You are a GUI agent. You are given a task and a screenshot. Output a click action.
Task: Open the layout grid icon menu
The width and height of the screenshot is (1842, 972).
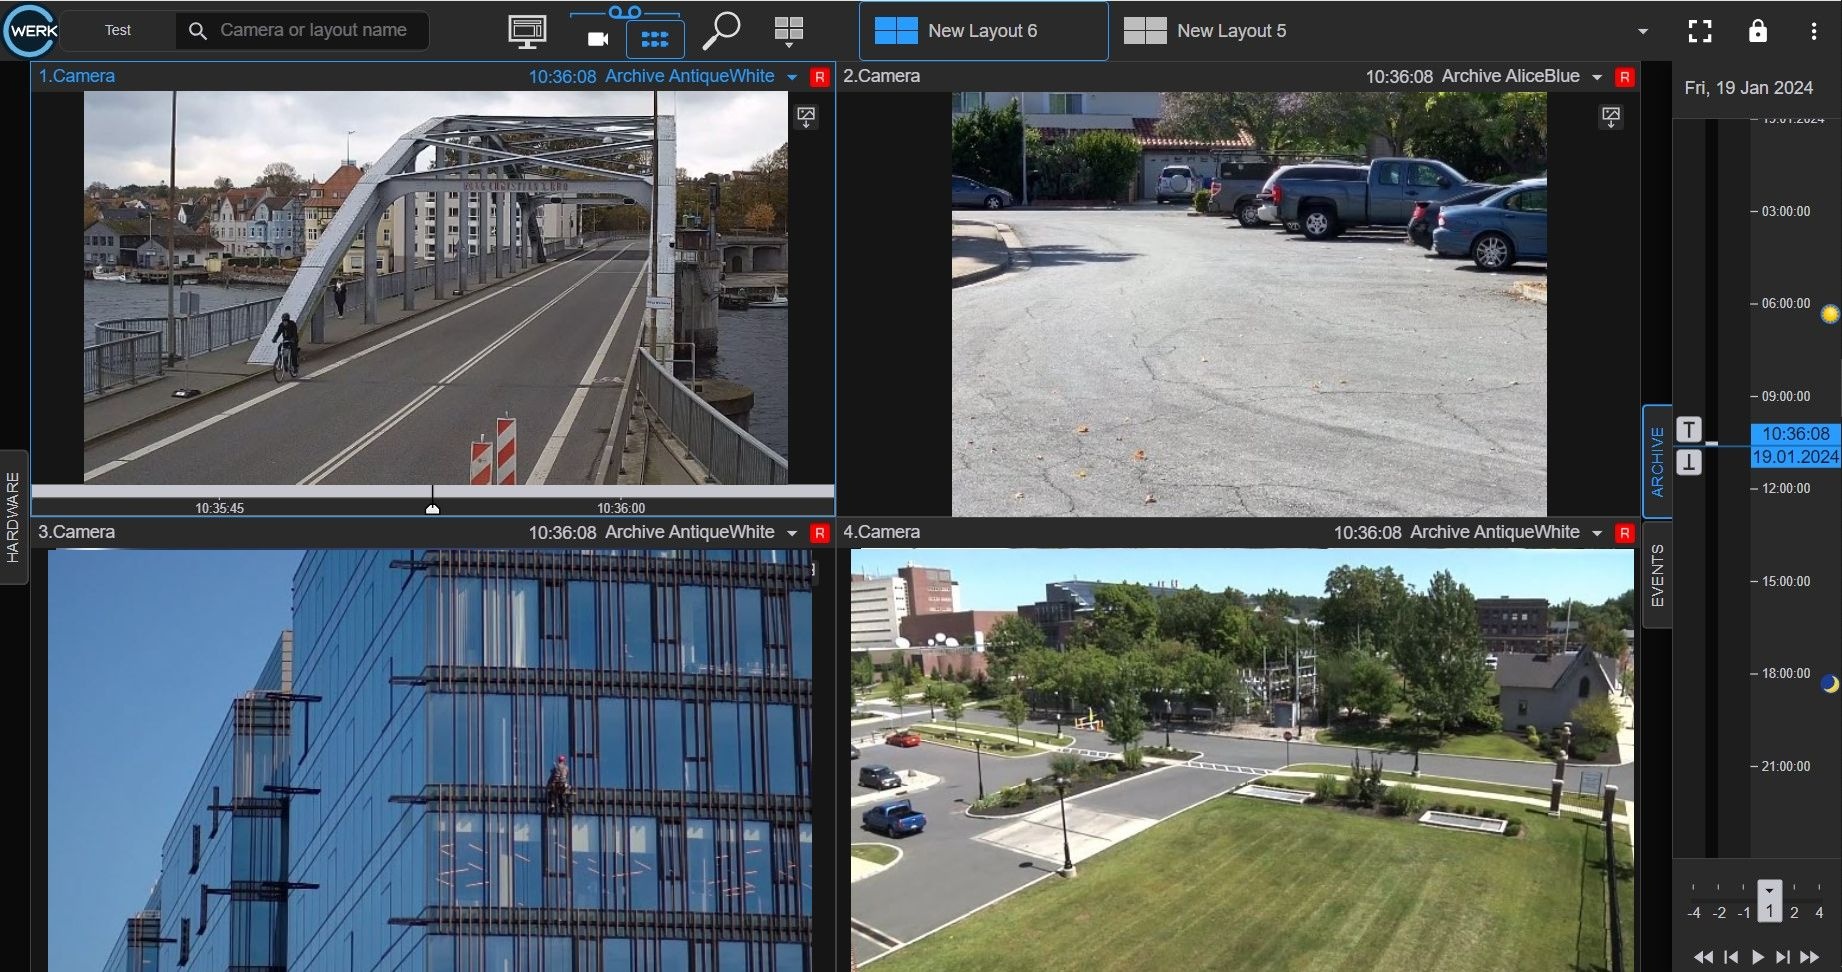789,31
